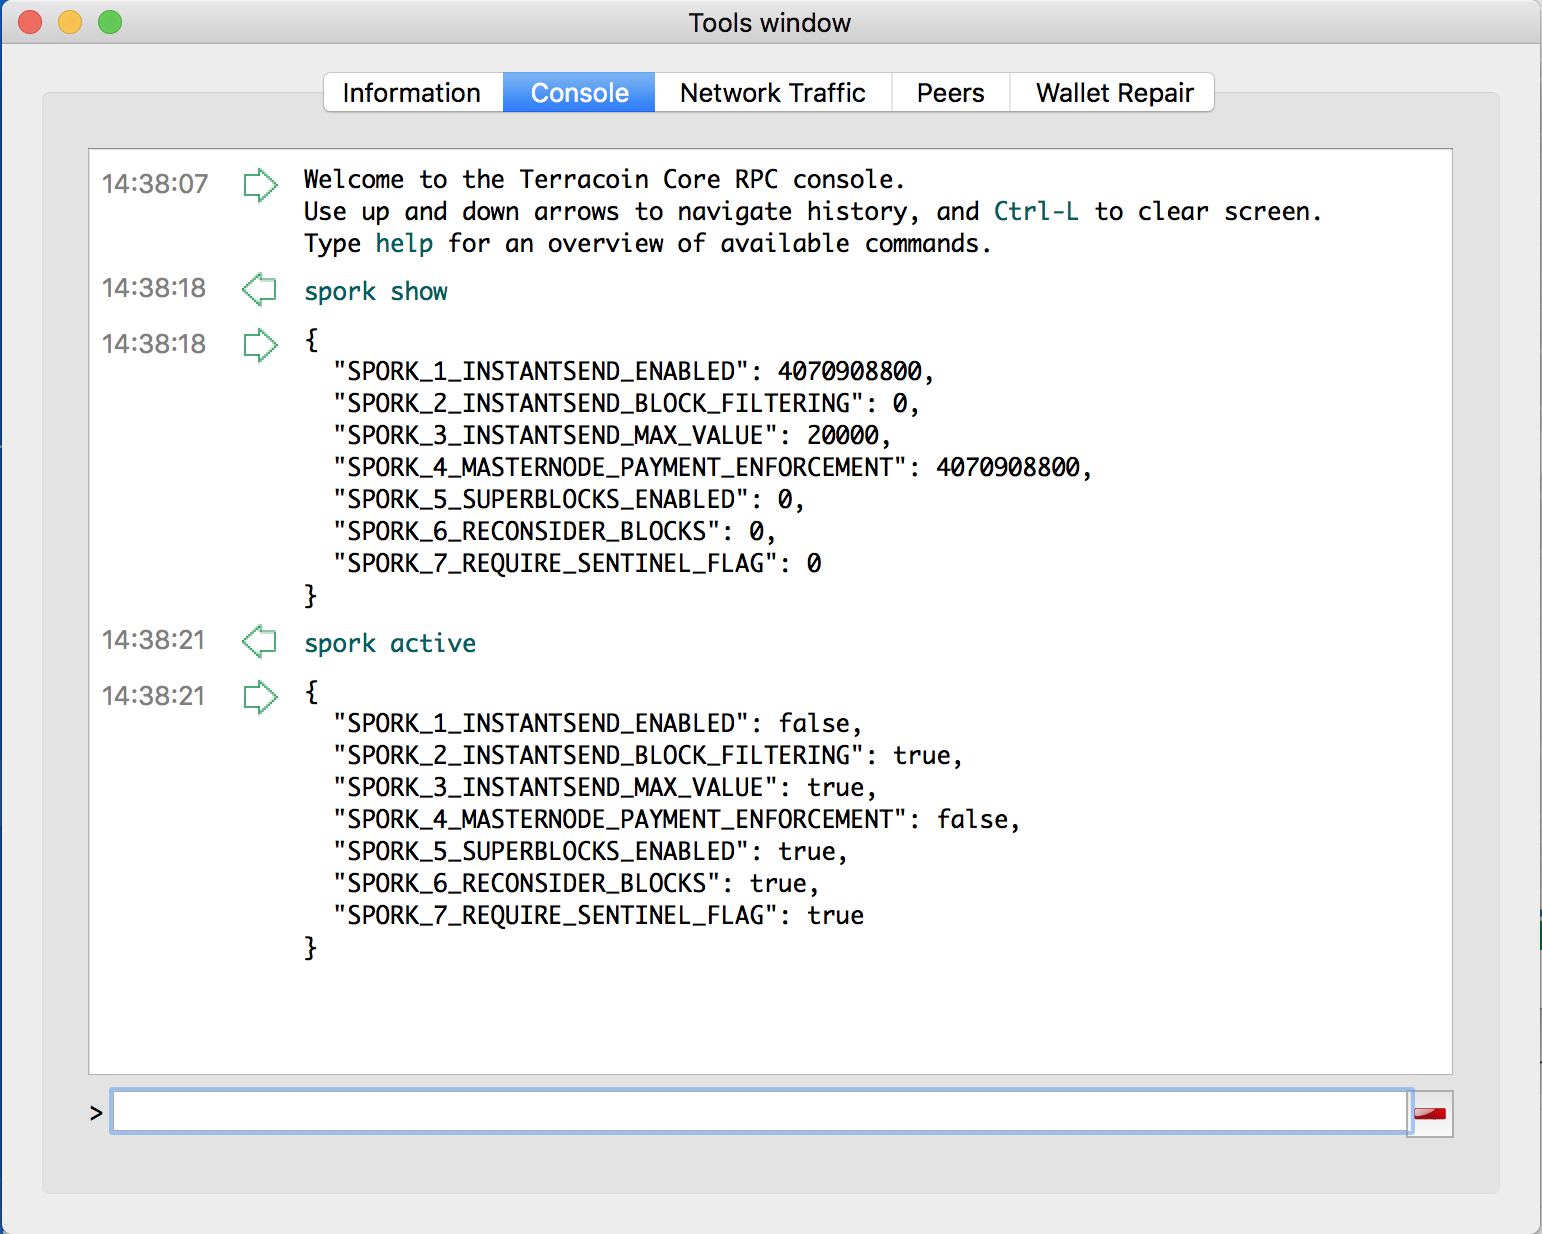Click the SPORK_1_INSTANTSEND_ENABLED 4070908800 line
The height and width of the screenshot is (1234, 1542).
pyautogui.click(x=634, y=372)
